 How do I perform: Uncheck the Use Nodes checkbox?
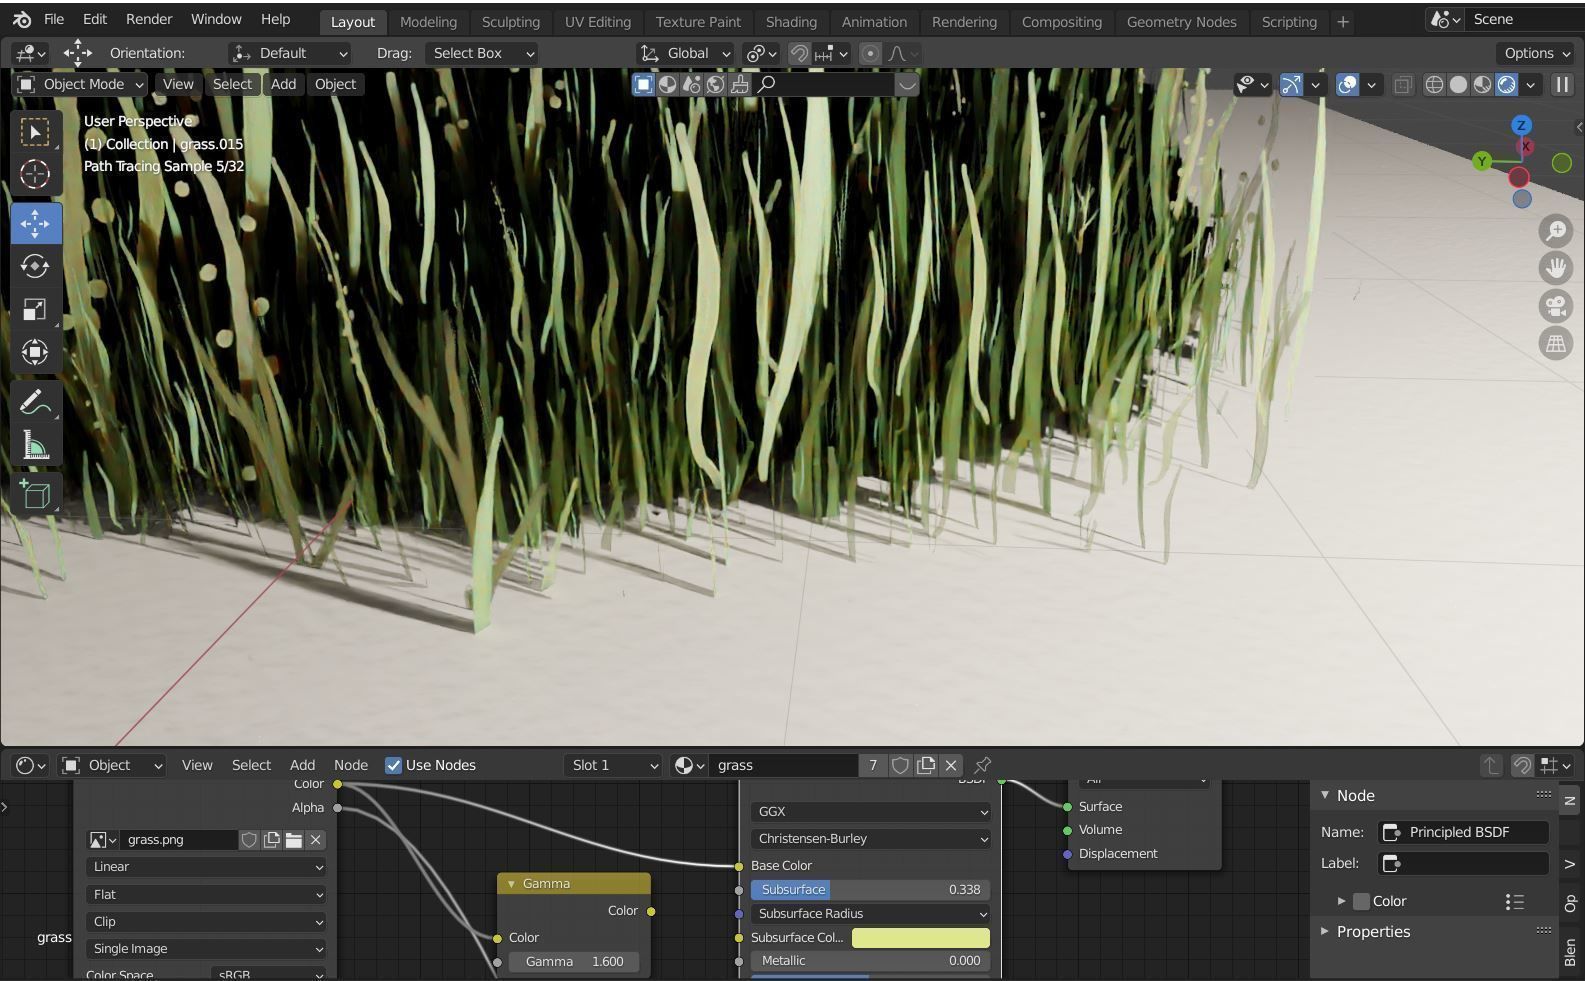coord(394,765)
